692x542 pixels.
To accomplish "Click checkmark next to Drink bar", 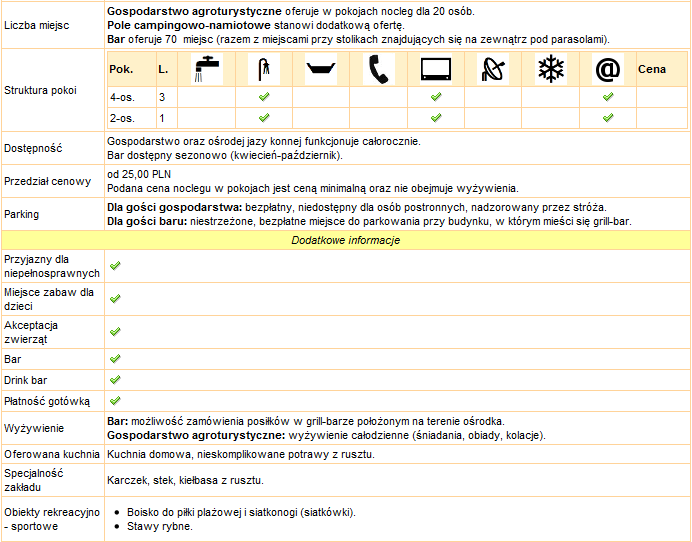I will click(x=115, y=380).
